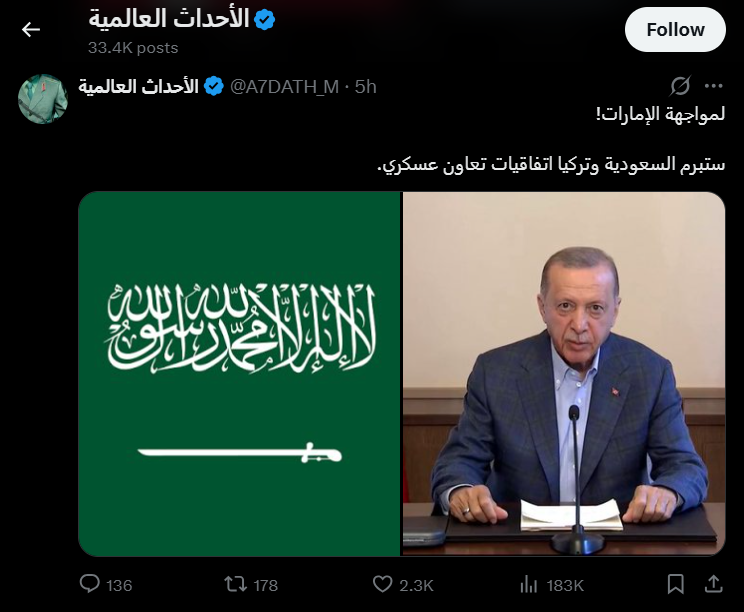Click the verified badge beside post author name
This screenshot has height=612, width=744.
pos(214,87)
